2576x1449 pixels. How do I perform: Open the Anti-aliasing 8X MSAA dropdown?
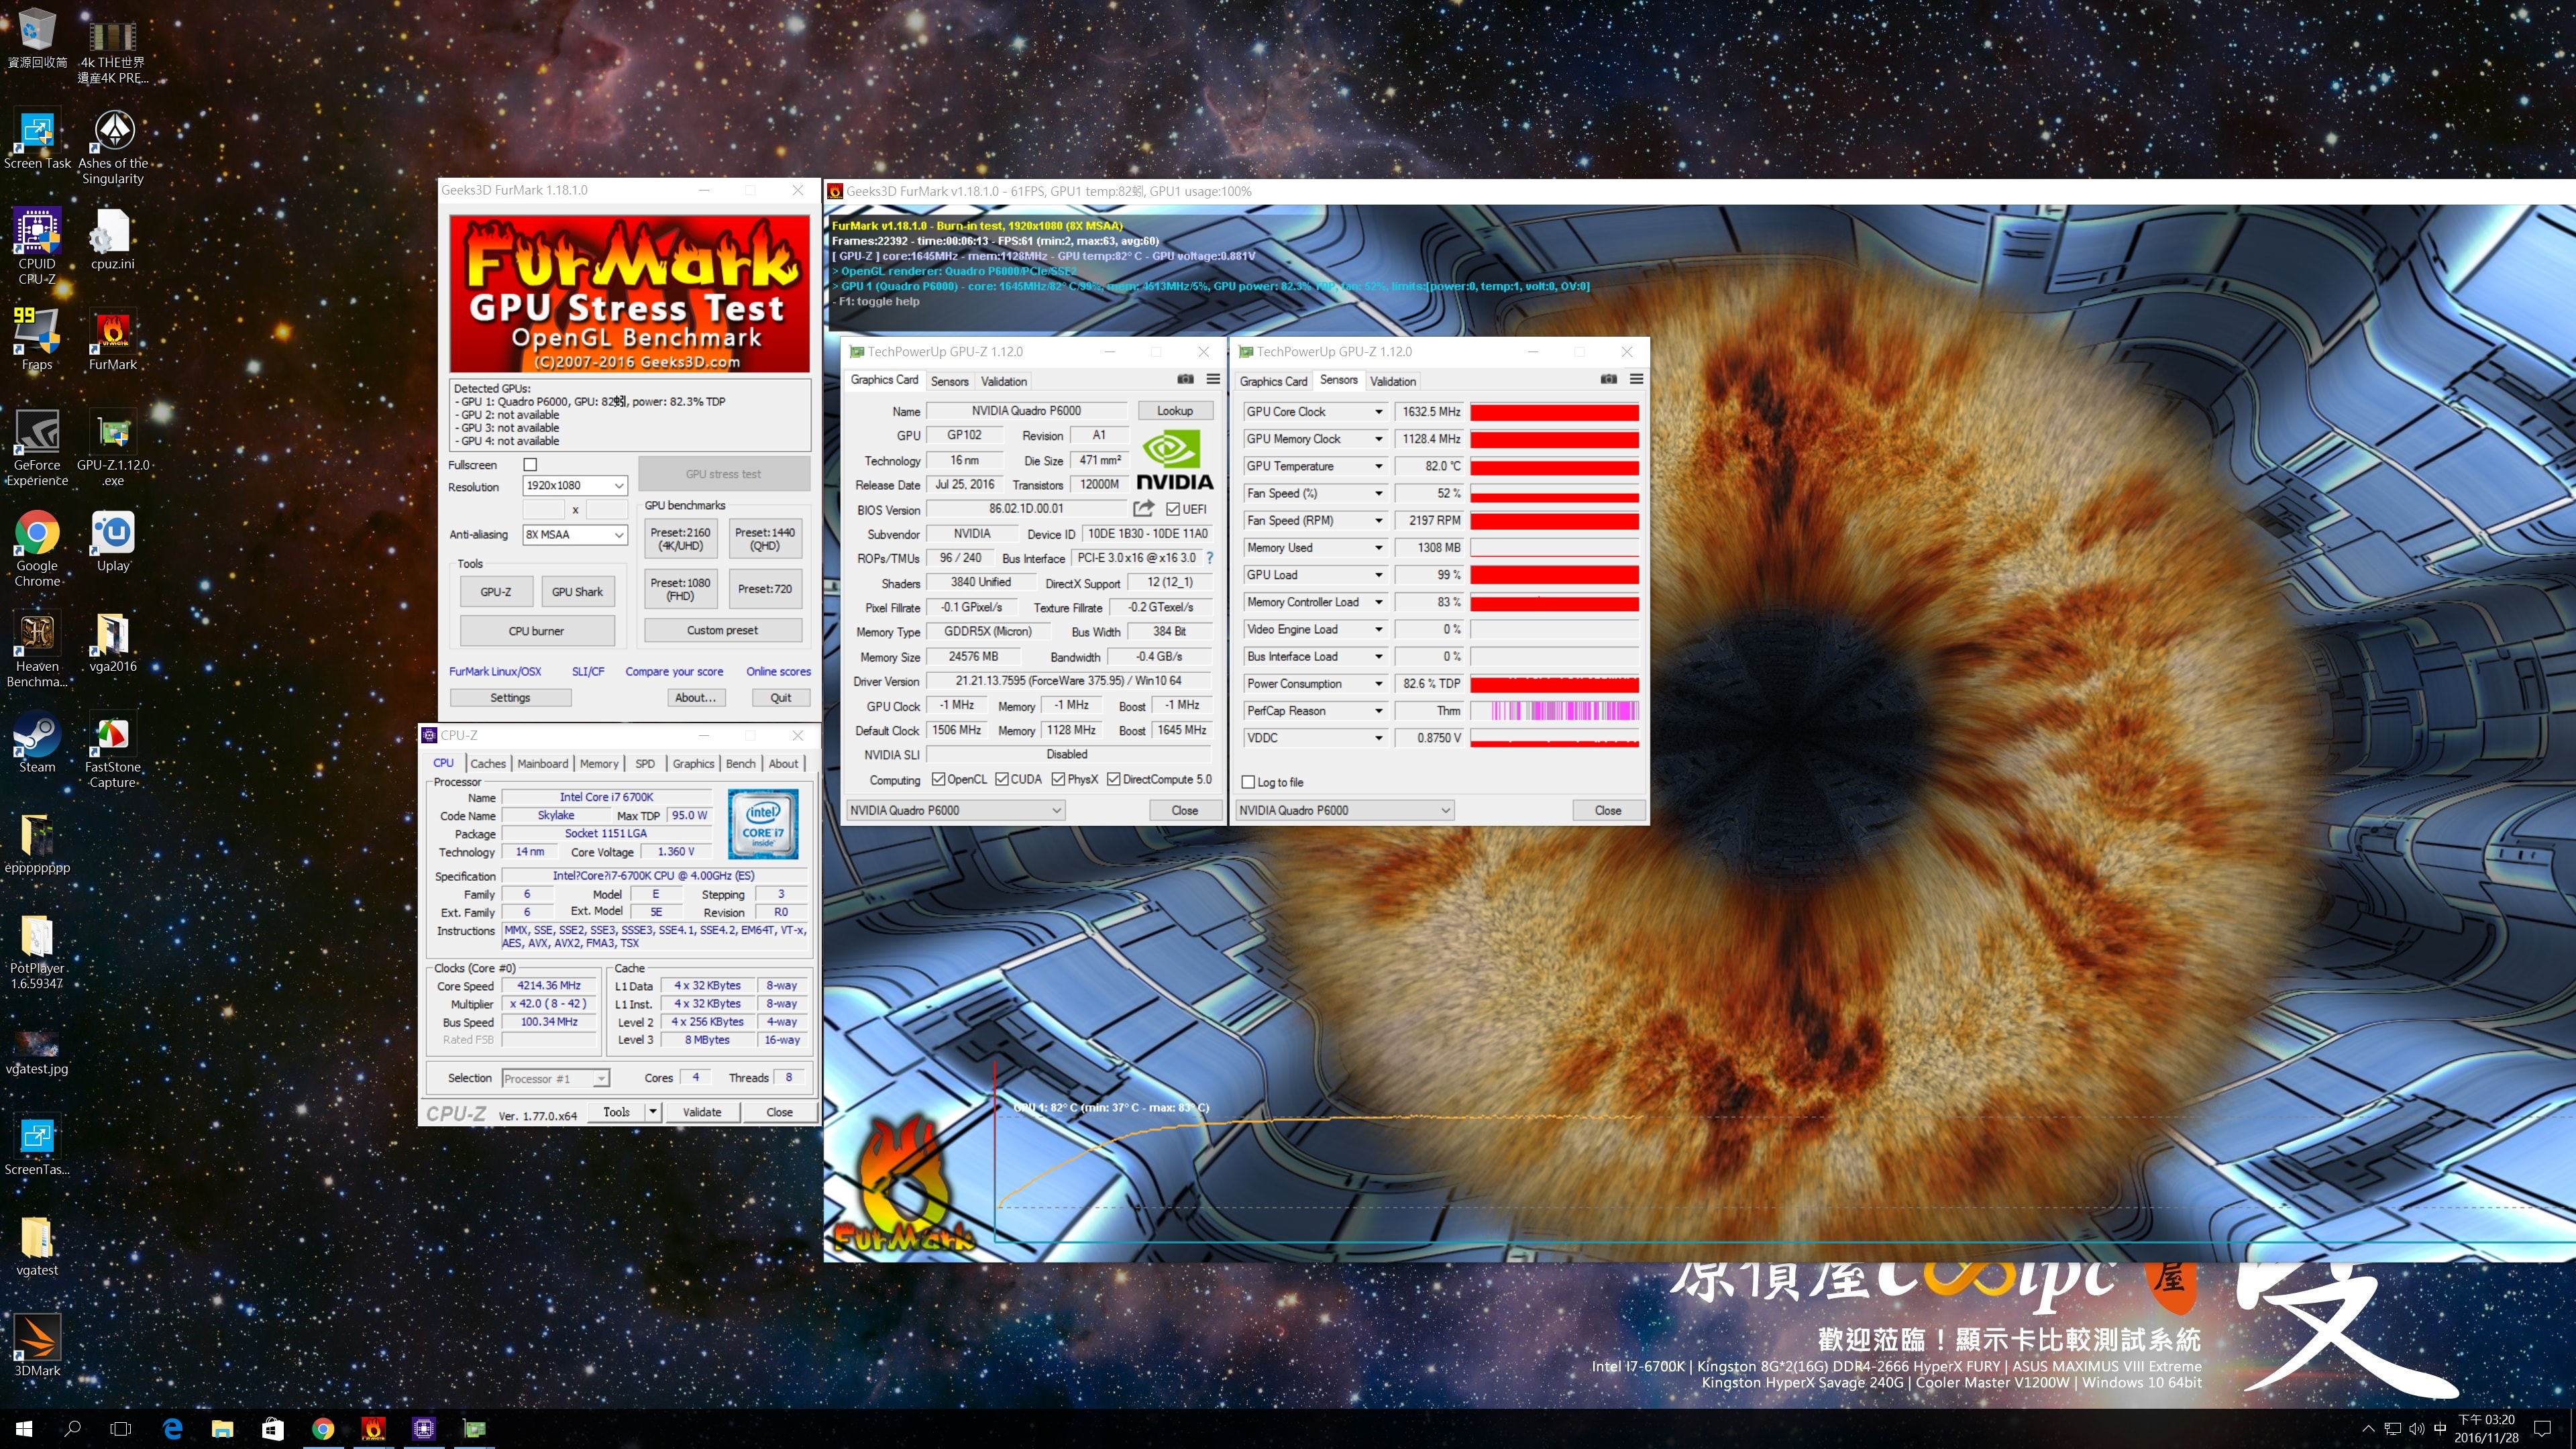pos(575,534)
